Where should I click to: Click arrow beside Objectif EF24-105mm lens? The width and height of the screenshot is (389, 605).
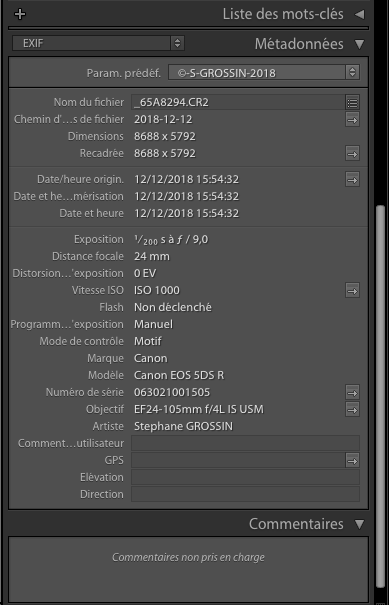(x=352, y=410)
